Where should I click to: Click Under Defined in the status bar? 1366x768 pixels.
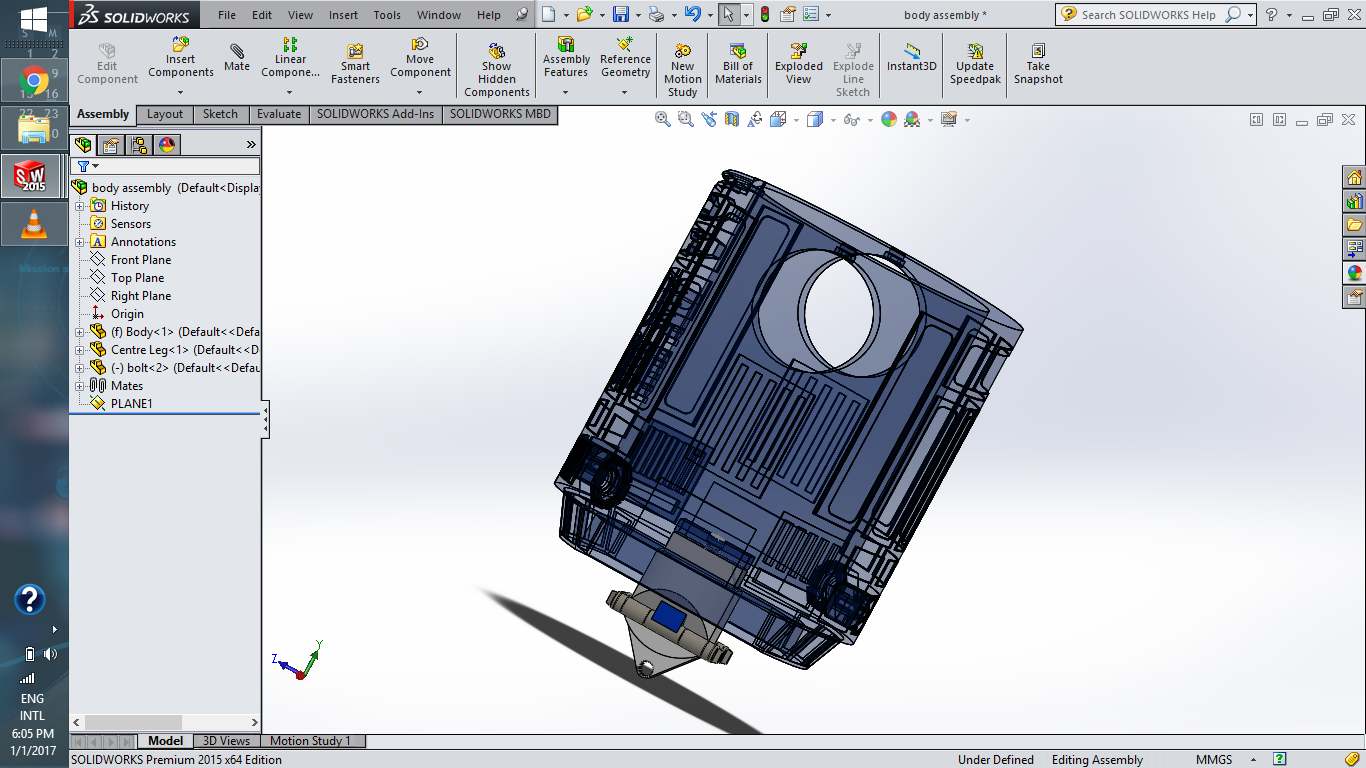(995, 760)
